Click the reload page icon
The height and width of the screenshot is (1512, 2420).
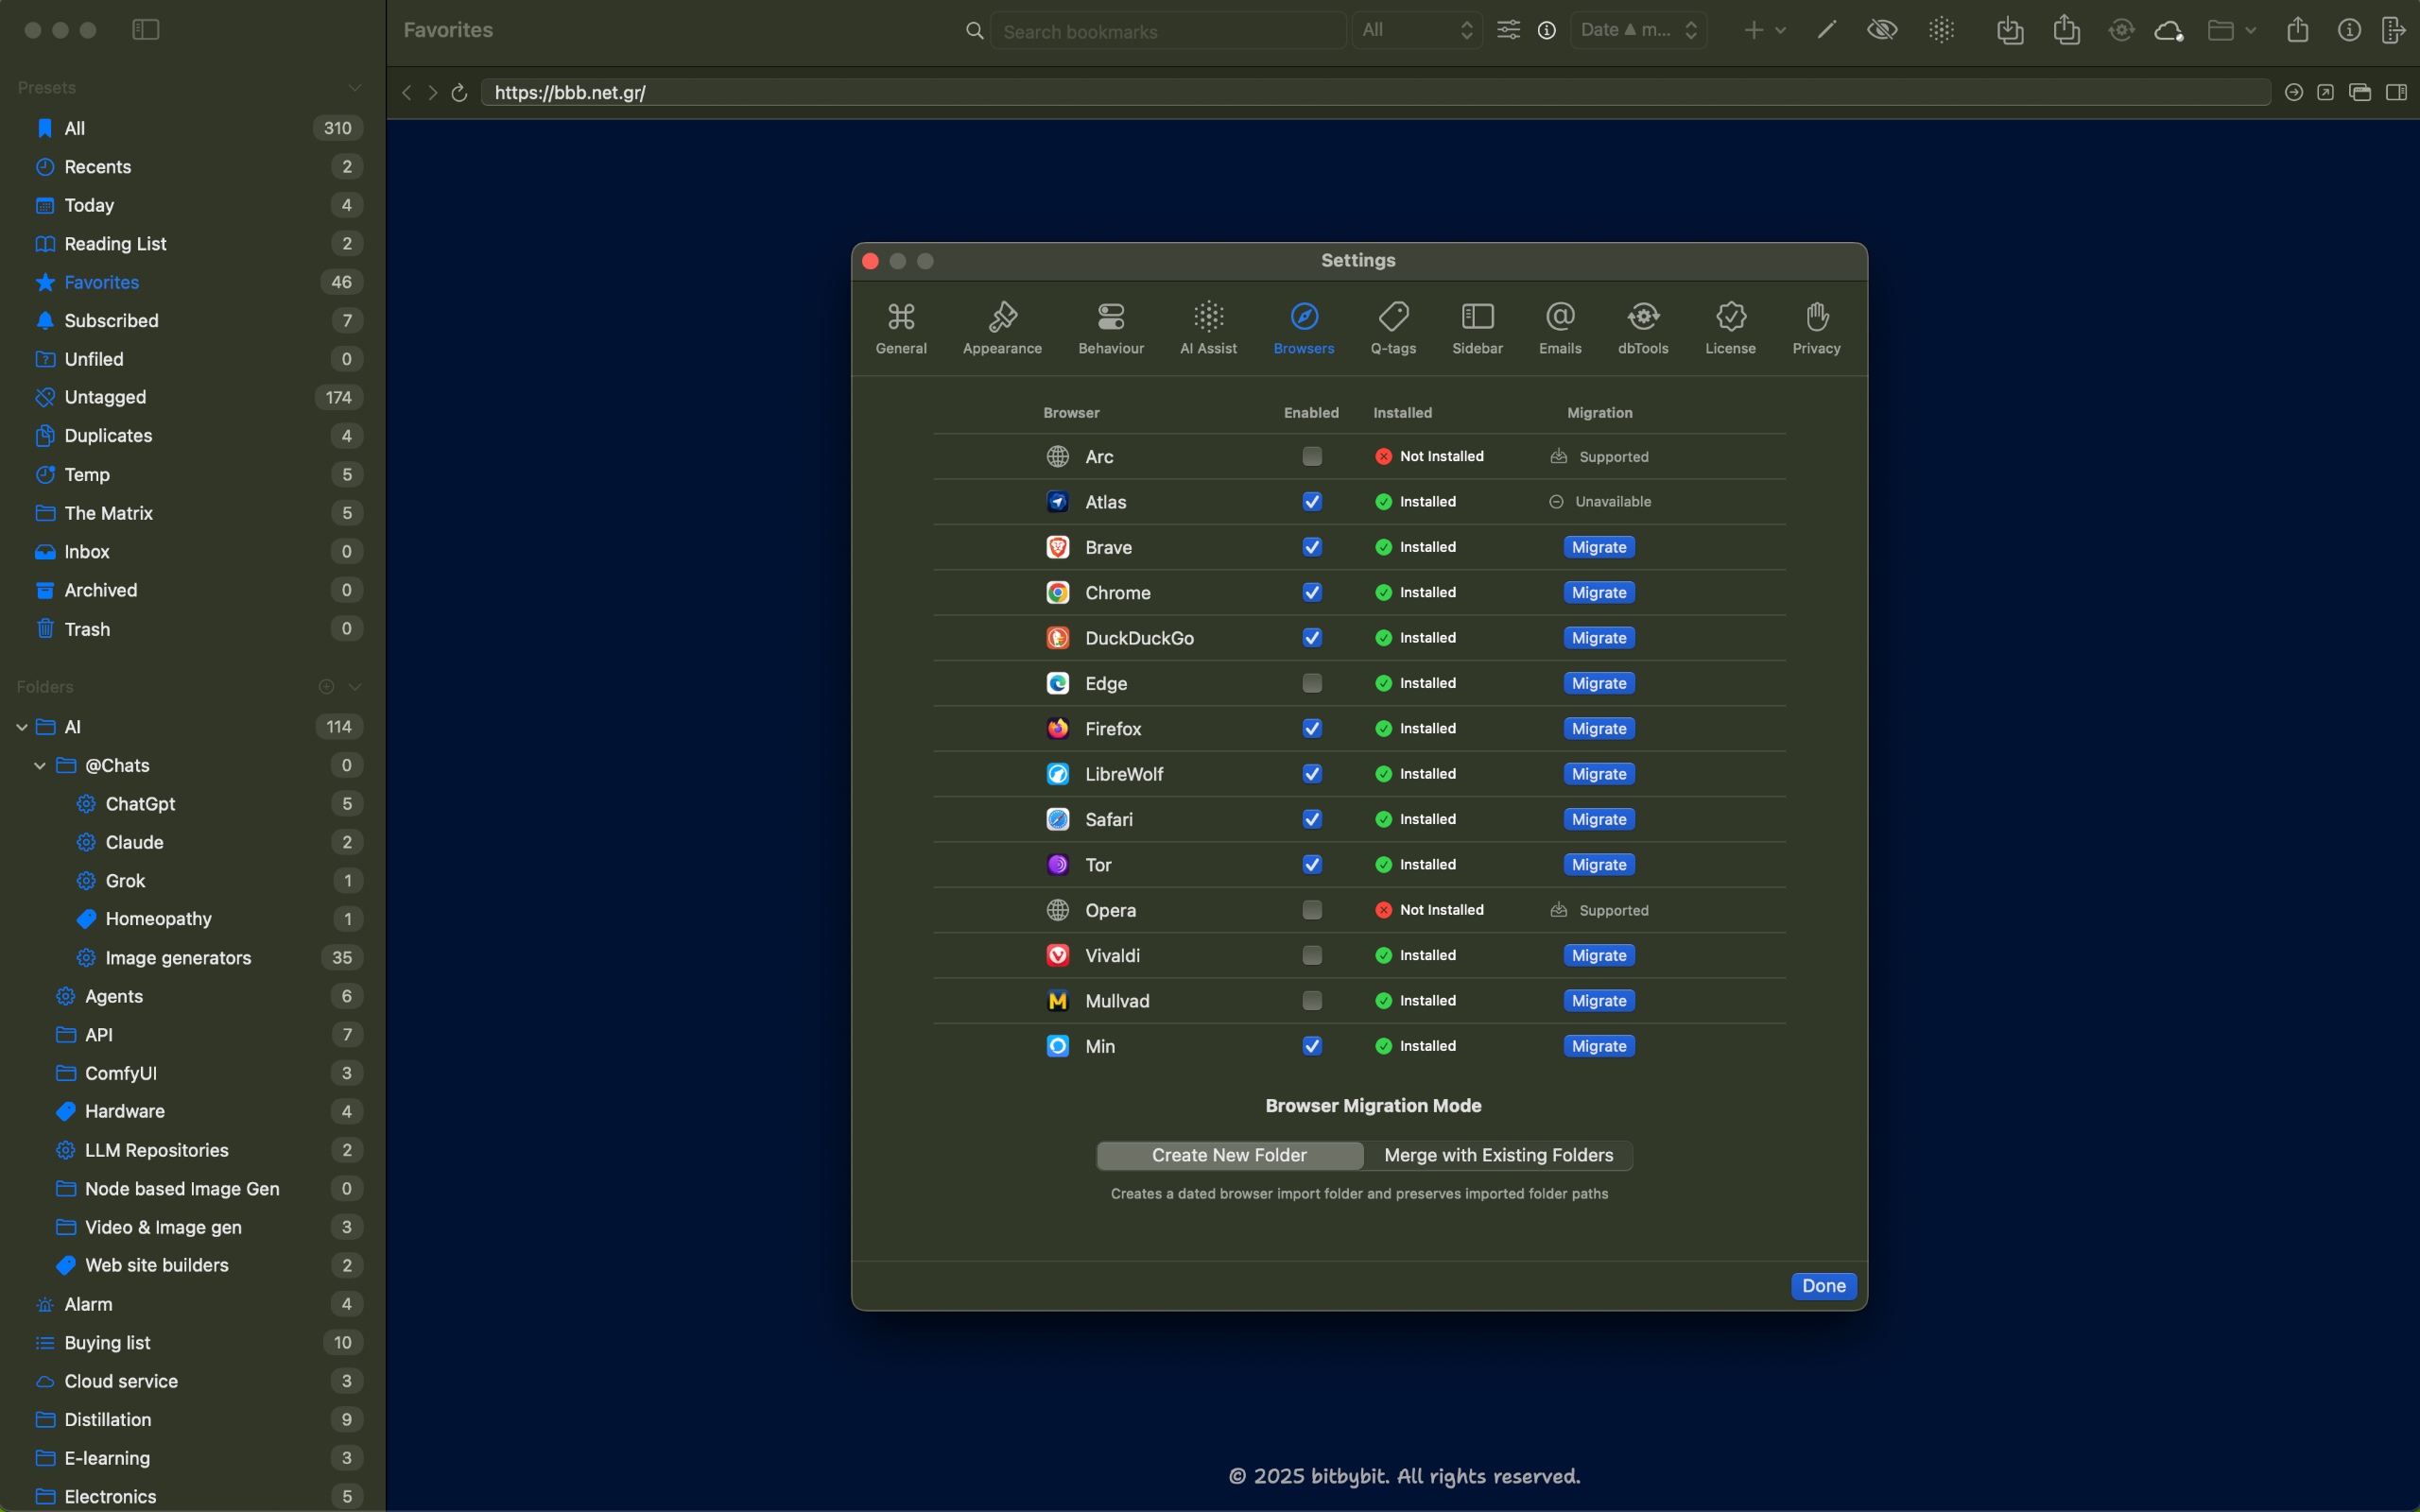[x=459, y=93]
